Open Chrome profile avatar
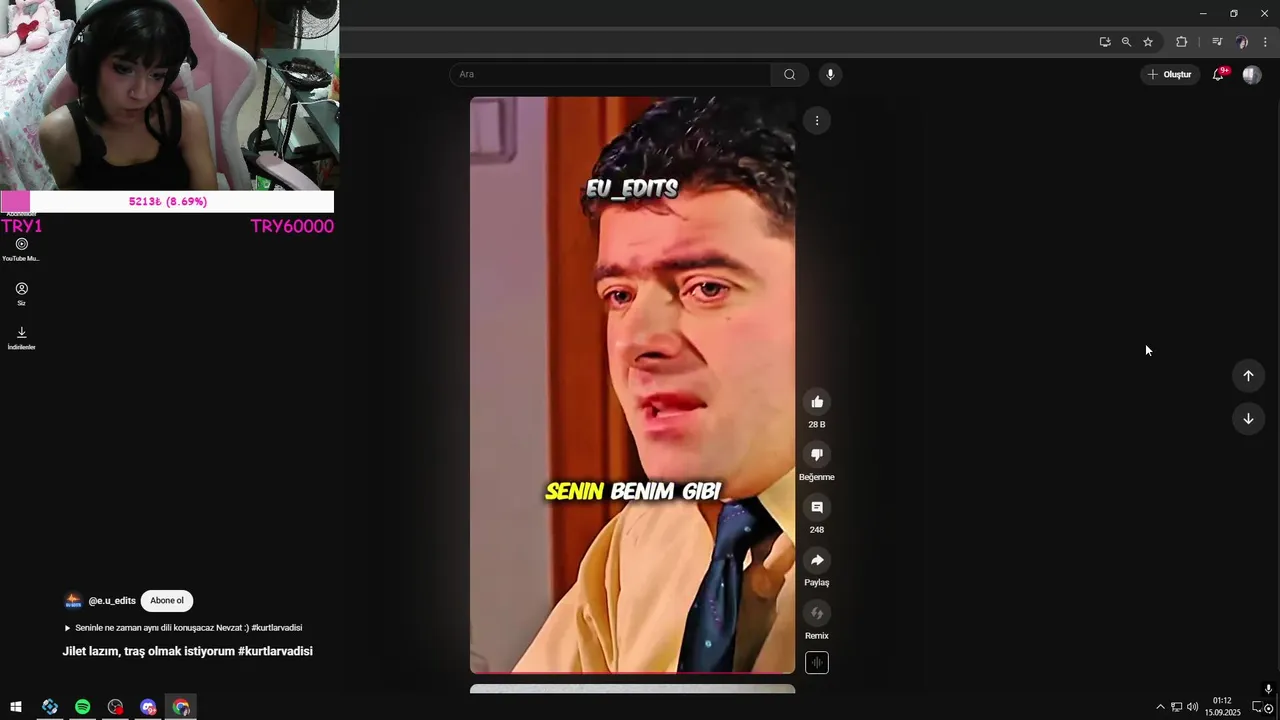 point(1242,42)
